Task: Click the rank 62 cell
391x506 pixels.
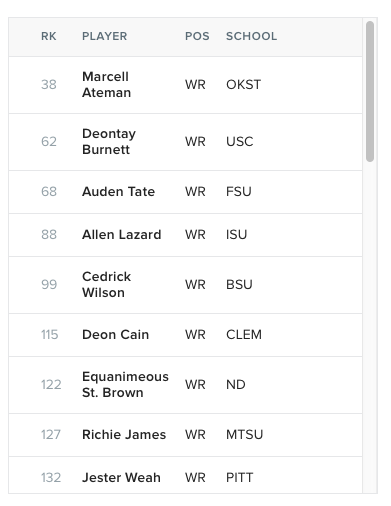Action: pos(49,142)
